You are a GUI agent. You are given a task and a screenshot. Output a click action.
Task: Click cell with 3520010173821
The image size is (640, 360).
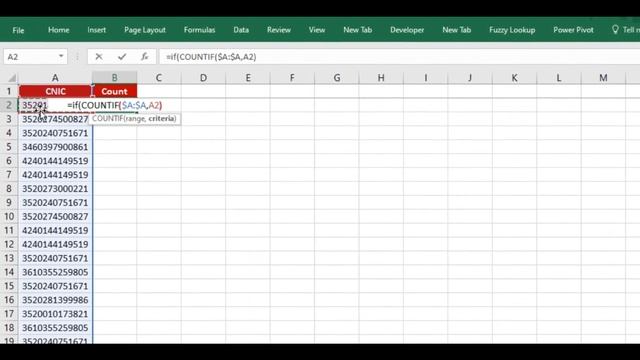55,314
